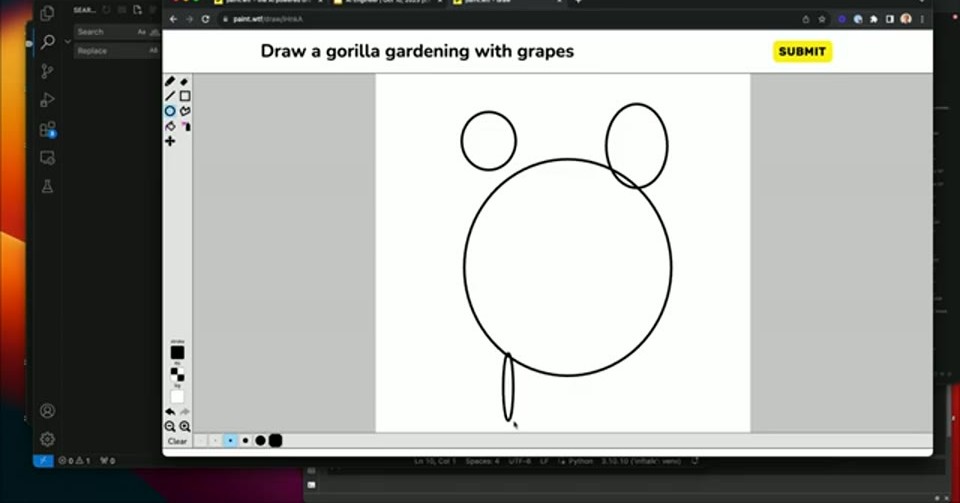Select the rectangle shape tool

184,96
